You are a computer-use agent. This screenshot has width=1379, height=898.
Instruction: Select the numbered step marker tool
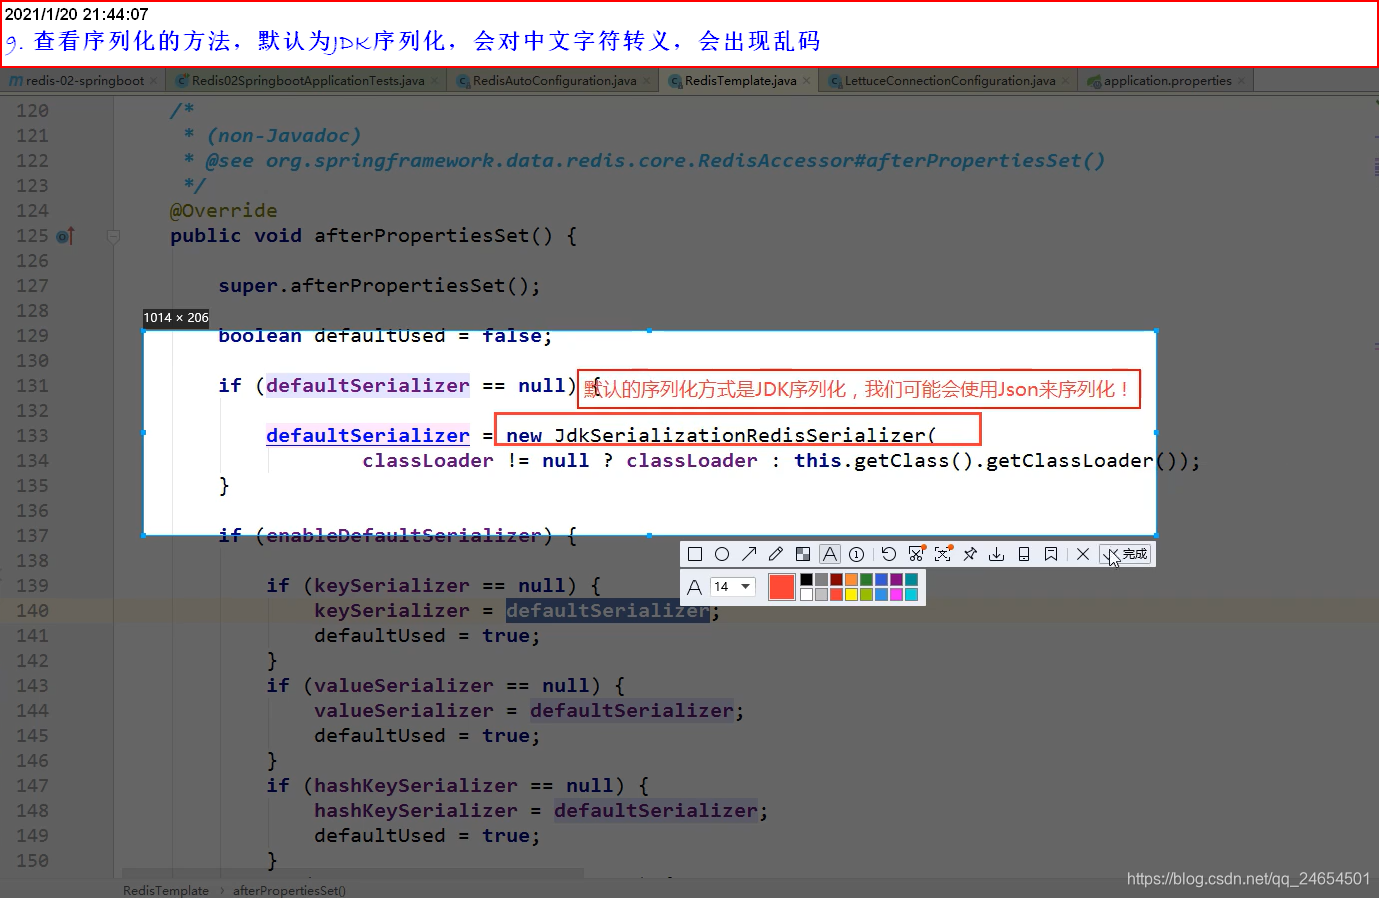pyautogui.click(x=857, y=554)
